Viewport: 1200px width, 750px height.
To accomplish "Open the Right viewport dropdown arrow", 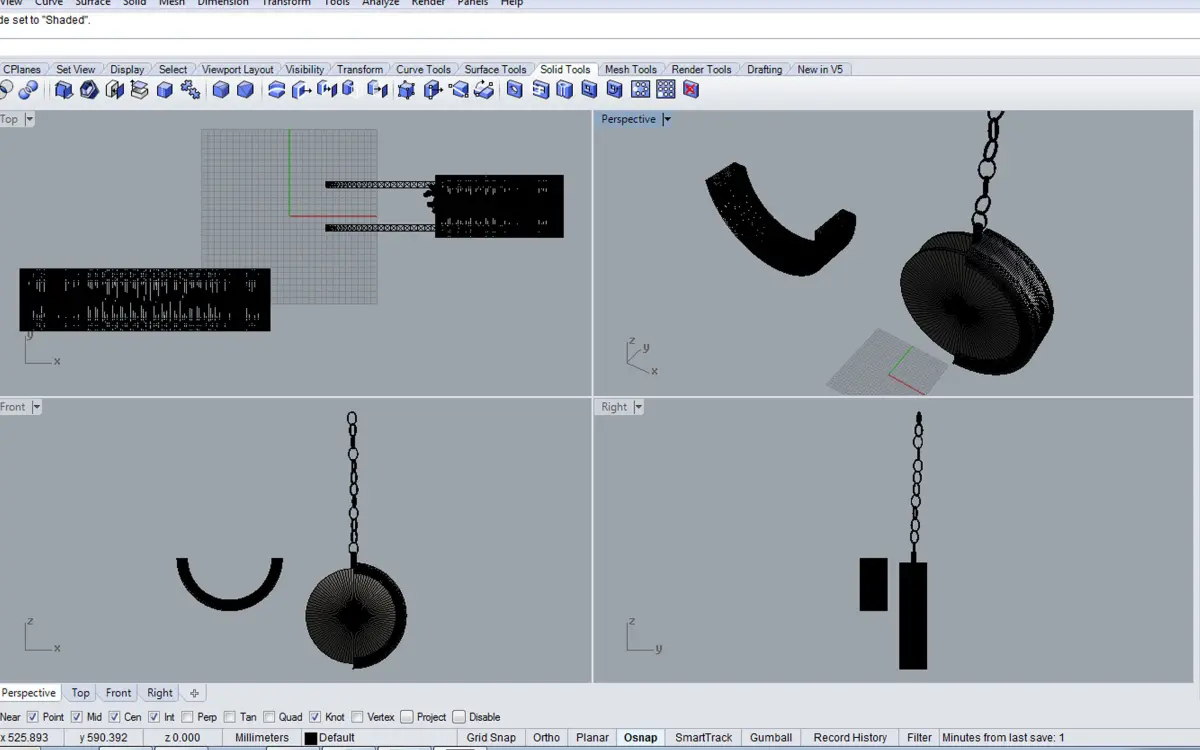I will 638,407.
